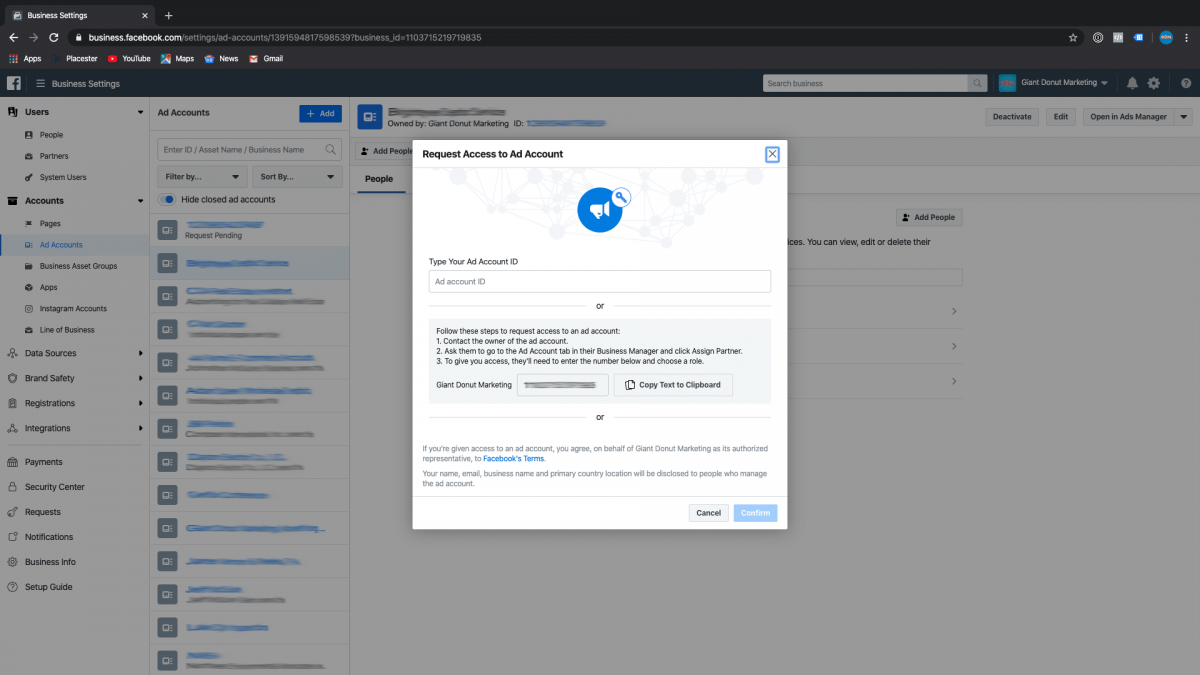Open System Users in the sidebar
Viewport: 1200px width, 675px height.
point(63,177)
